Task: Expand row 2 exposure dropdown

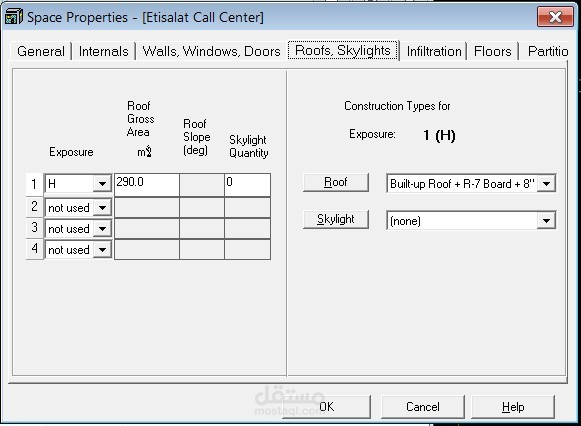Action: 102,208
